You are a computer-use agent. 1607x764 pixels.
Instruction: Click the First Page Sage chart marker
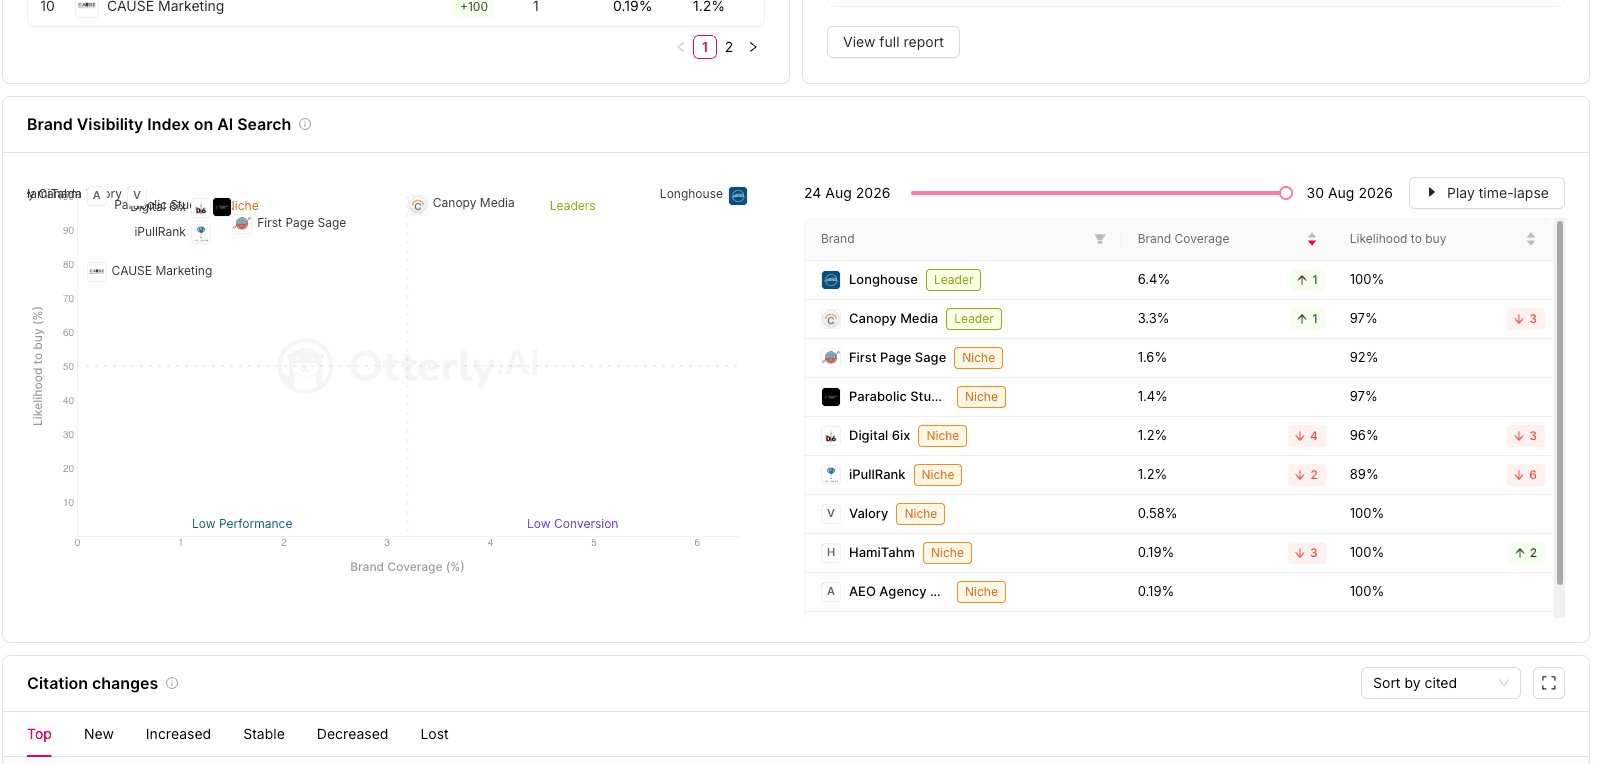pyautogui.click(x=242, y=224)
